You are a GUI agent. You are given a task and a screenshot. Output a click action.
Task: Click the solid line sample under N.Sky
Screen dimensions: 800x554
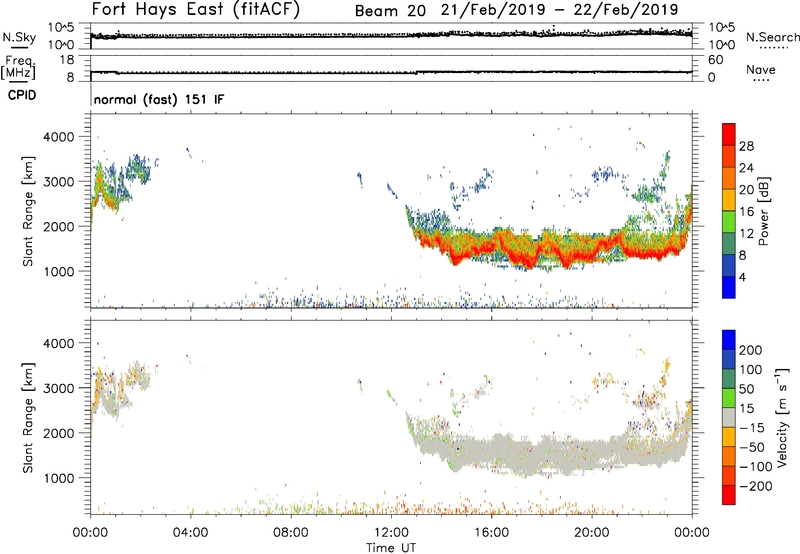(20, 47)
